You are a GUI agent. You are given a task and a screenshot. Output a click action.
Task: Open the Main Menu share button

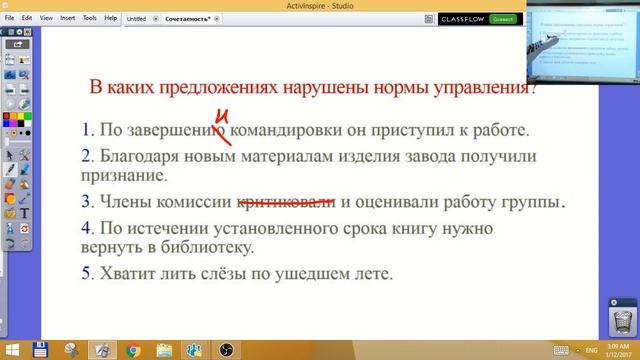17,44
